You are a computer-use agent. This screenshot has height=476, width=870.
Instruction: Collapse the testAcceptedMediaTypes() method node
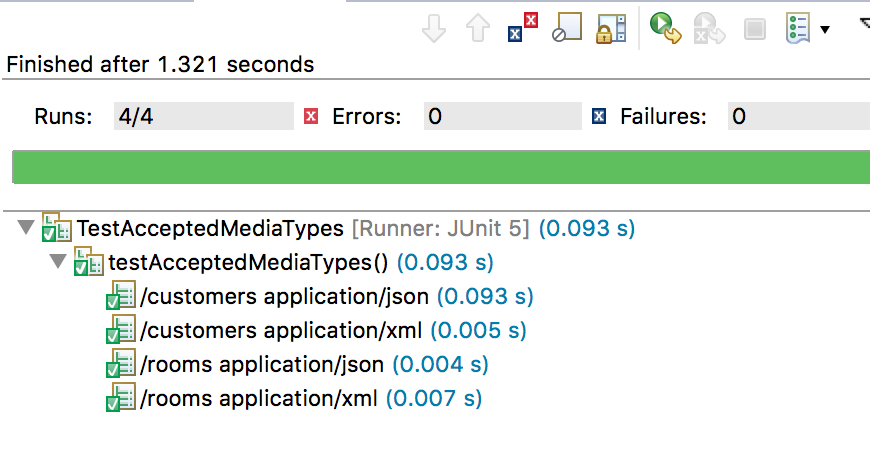[58, 261]
